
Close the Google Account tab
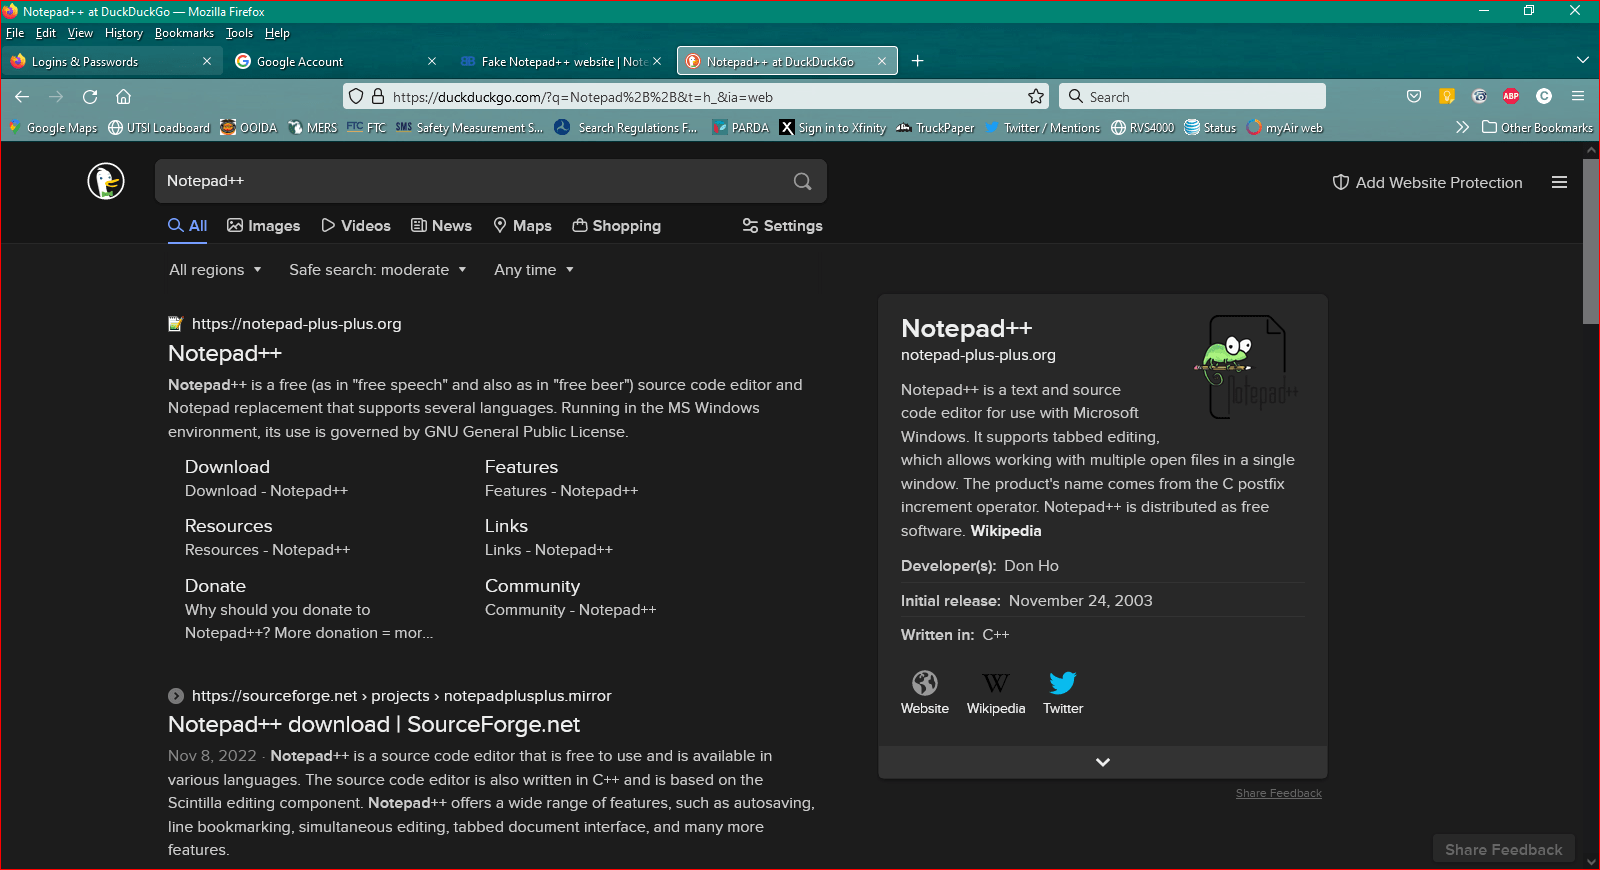pos(432,61)
